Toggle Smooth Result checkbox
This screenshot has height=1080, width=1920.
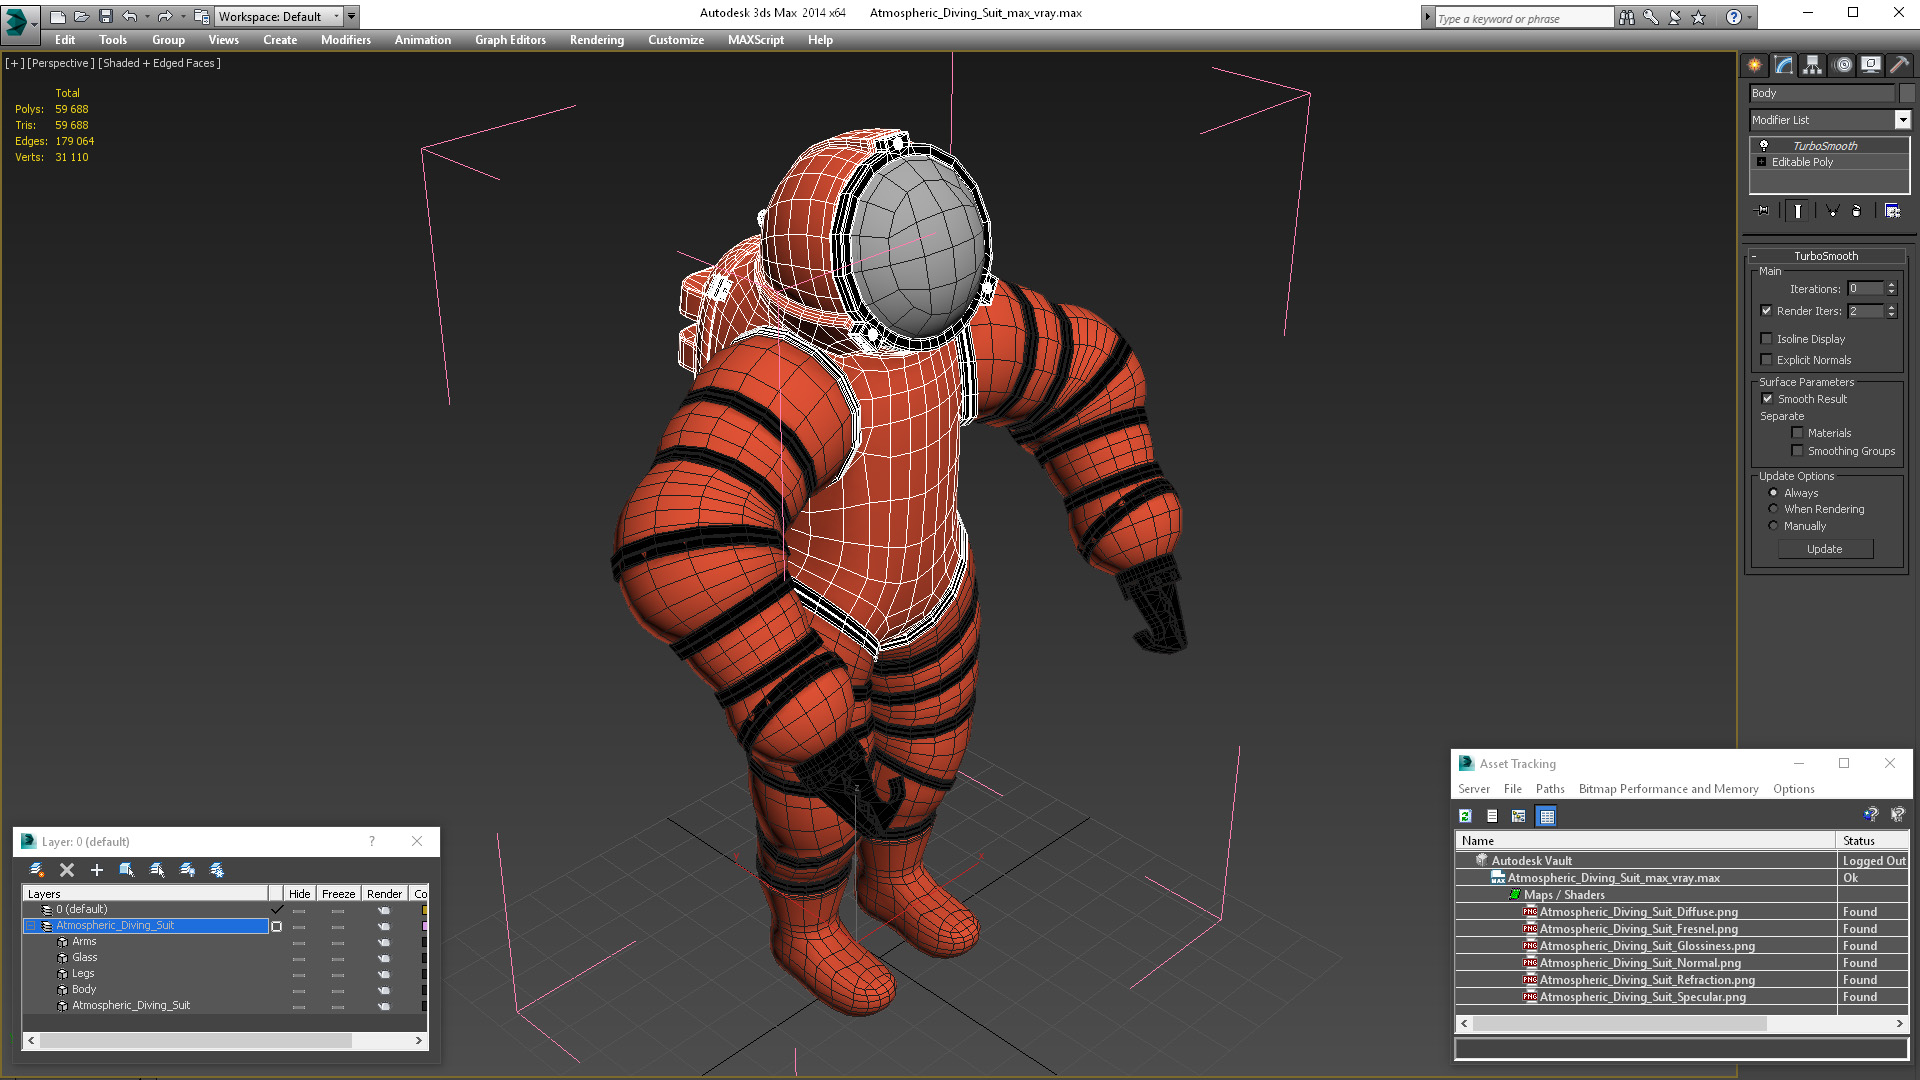point(1767,399)
